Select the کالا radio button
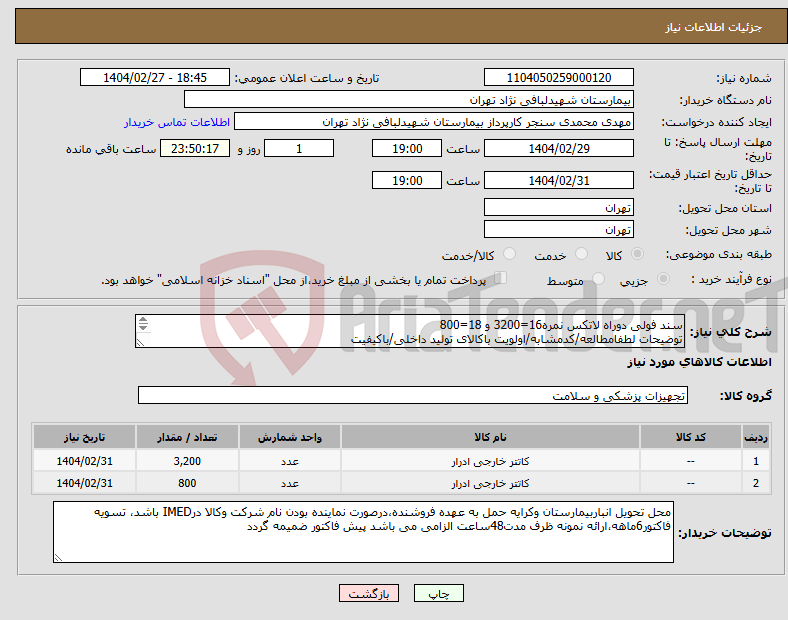Screen dimensions: 788x620 click(x=637, y=254)
